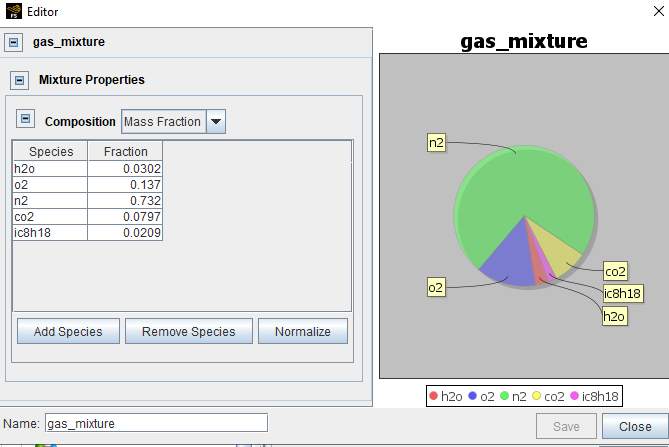Select the n2 species cell
Viewport: 669px width, 447px height.
[x=50, y=200]
